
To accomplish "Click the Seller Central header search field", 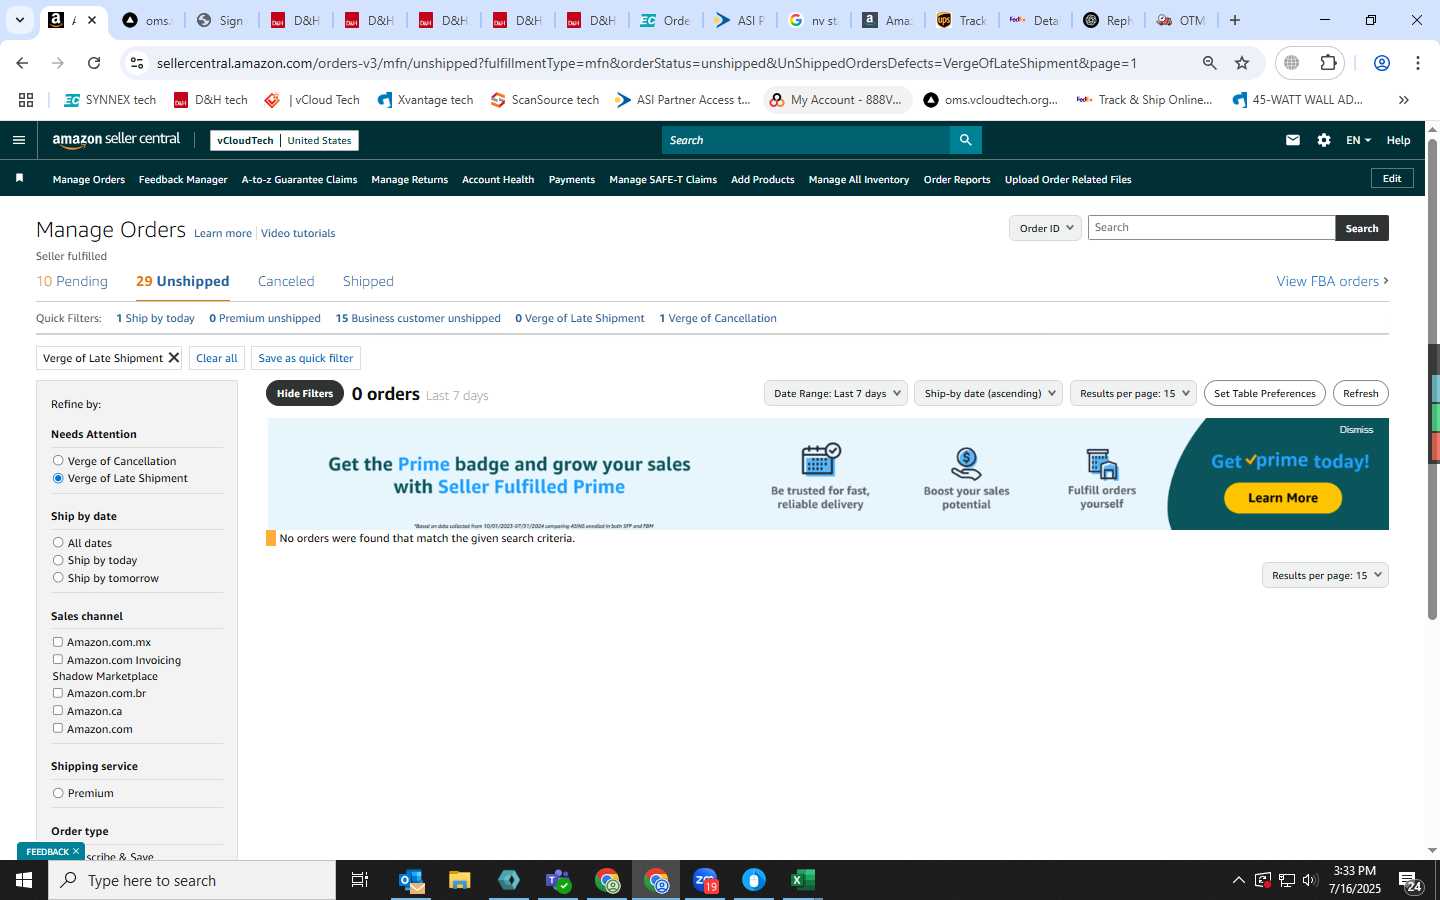I will coord(806,140).
